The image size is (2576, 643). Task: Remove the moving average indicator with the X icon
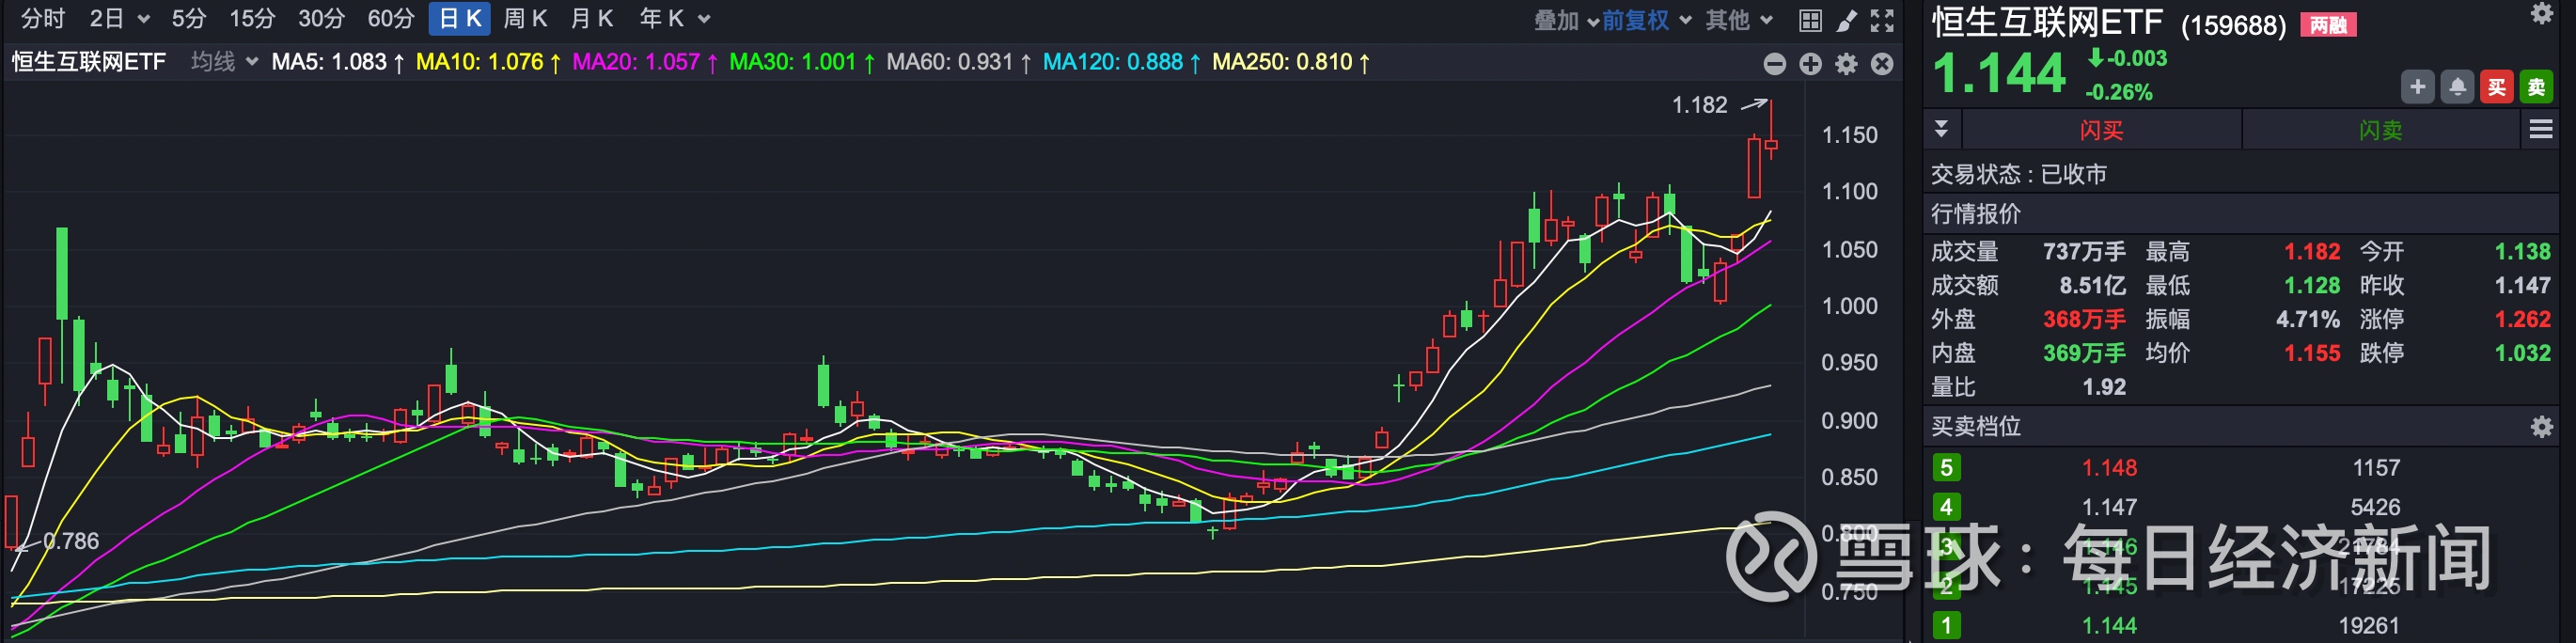1882,64
